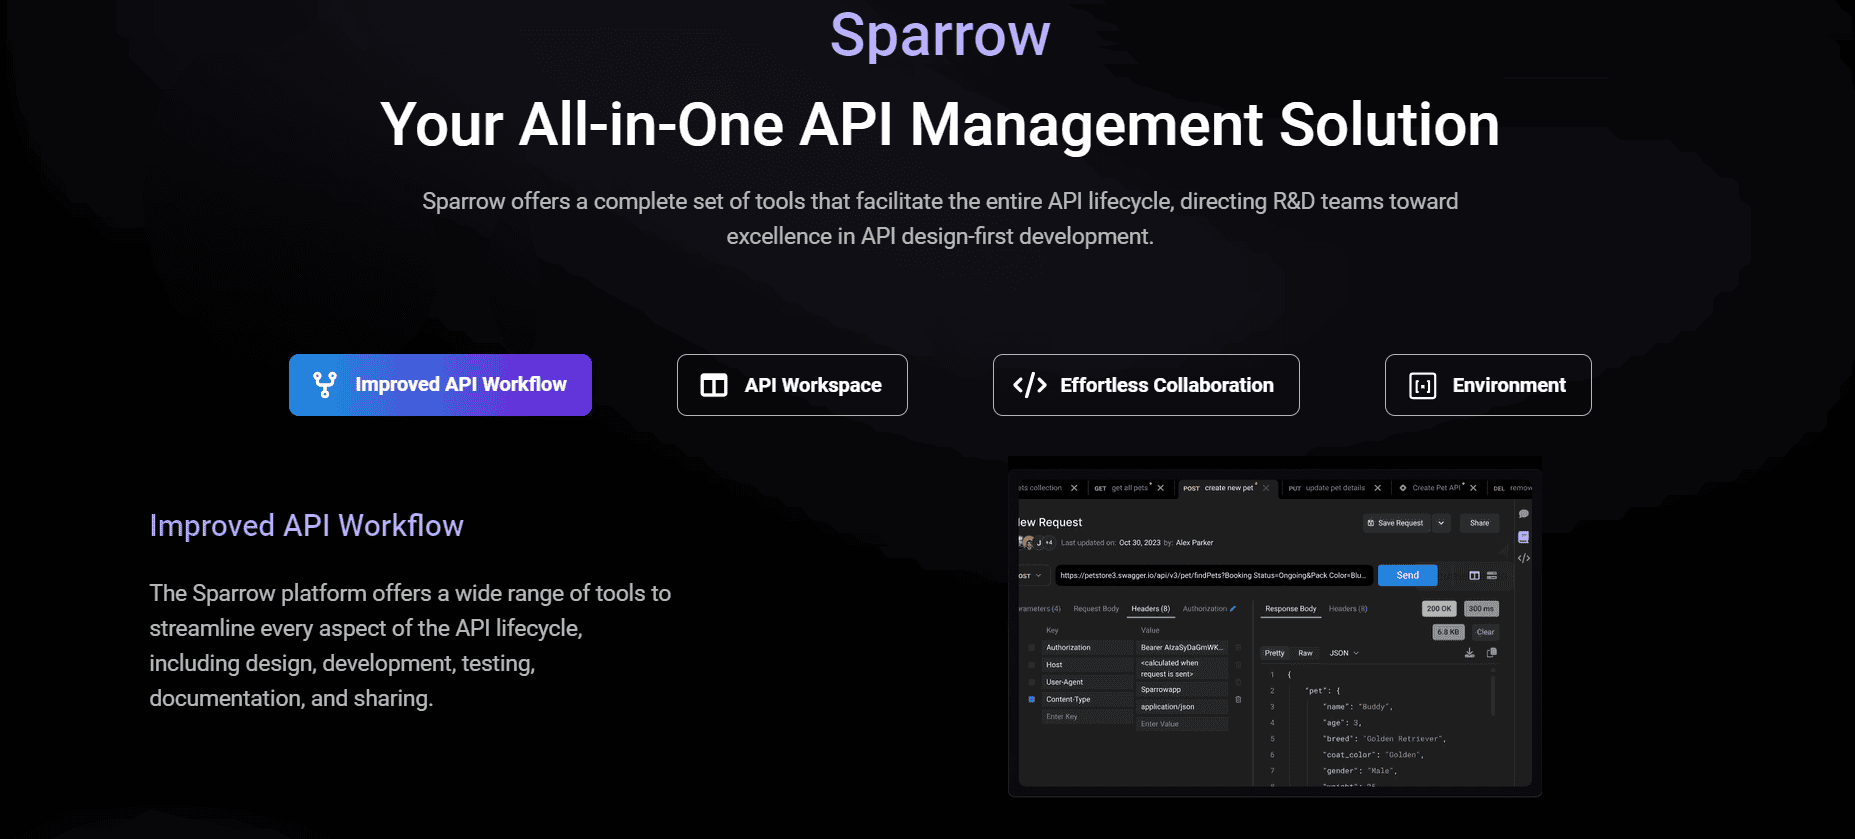Select Raw response view
This screenshot has width=1855, height=839.
click(x=1305, y=653)
